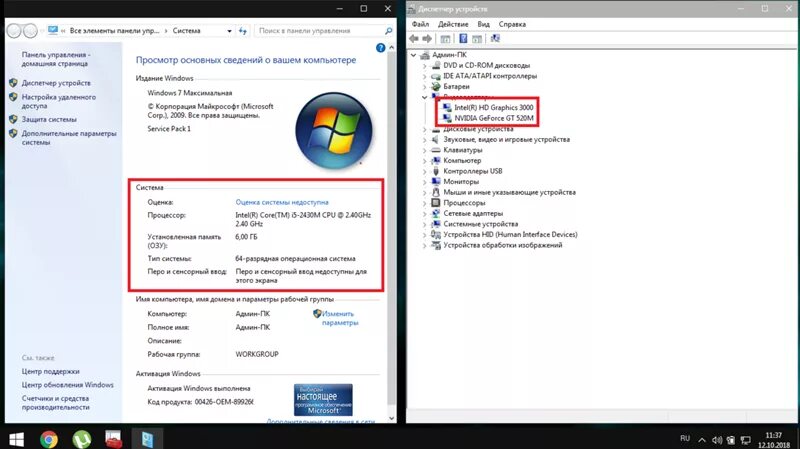800x449 pixels.
Task: Open the Справка menu
Action: click(512, 24)
